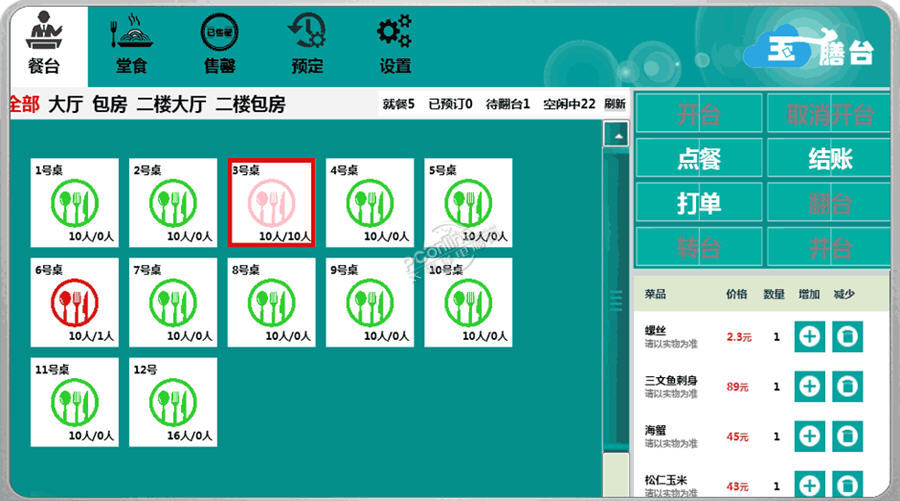The height and width of the screenshot is (501, 900).
Task: Remove 松仁玉米 from the order
Action: point(847,484)
